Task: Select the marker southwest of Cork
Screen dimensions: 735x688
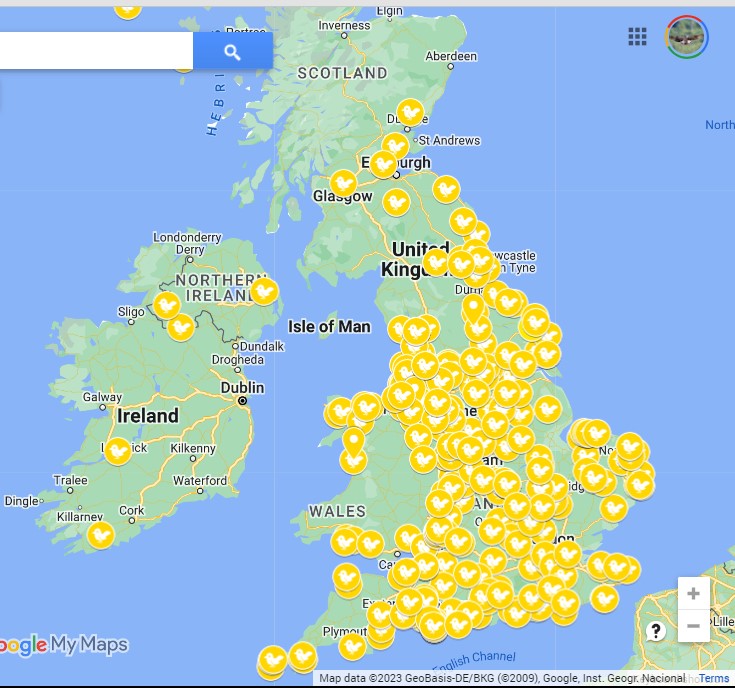Action: (100, 535)
